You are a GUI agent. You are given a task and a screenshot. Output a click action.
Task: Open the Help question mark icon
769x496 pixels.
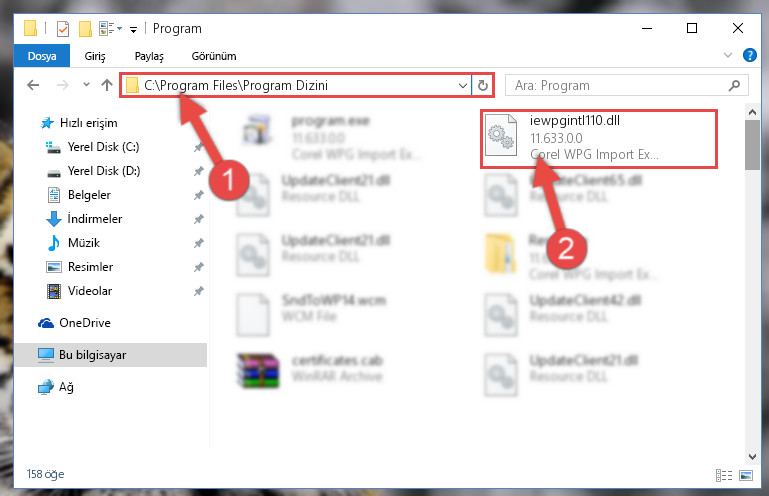point(749,55)
